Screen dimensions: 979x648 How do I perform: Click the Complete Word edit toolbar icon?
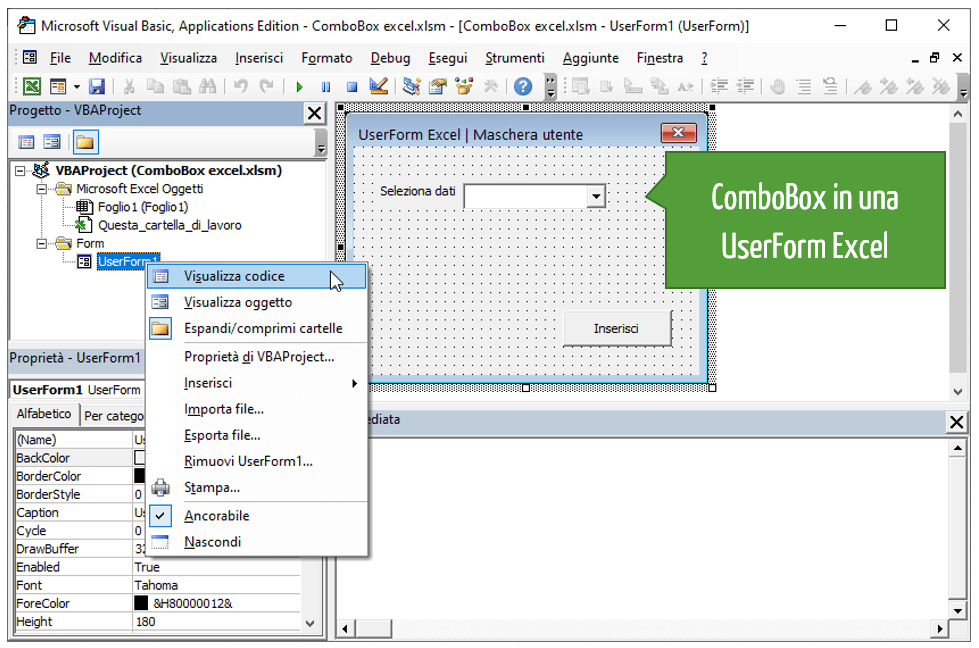point(685,86)
